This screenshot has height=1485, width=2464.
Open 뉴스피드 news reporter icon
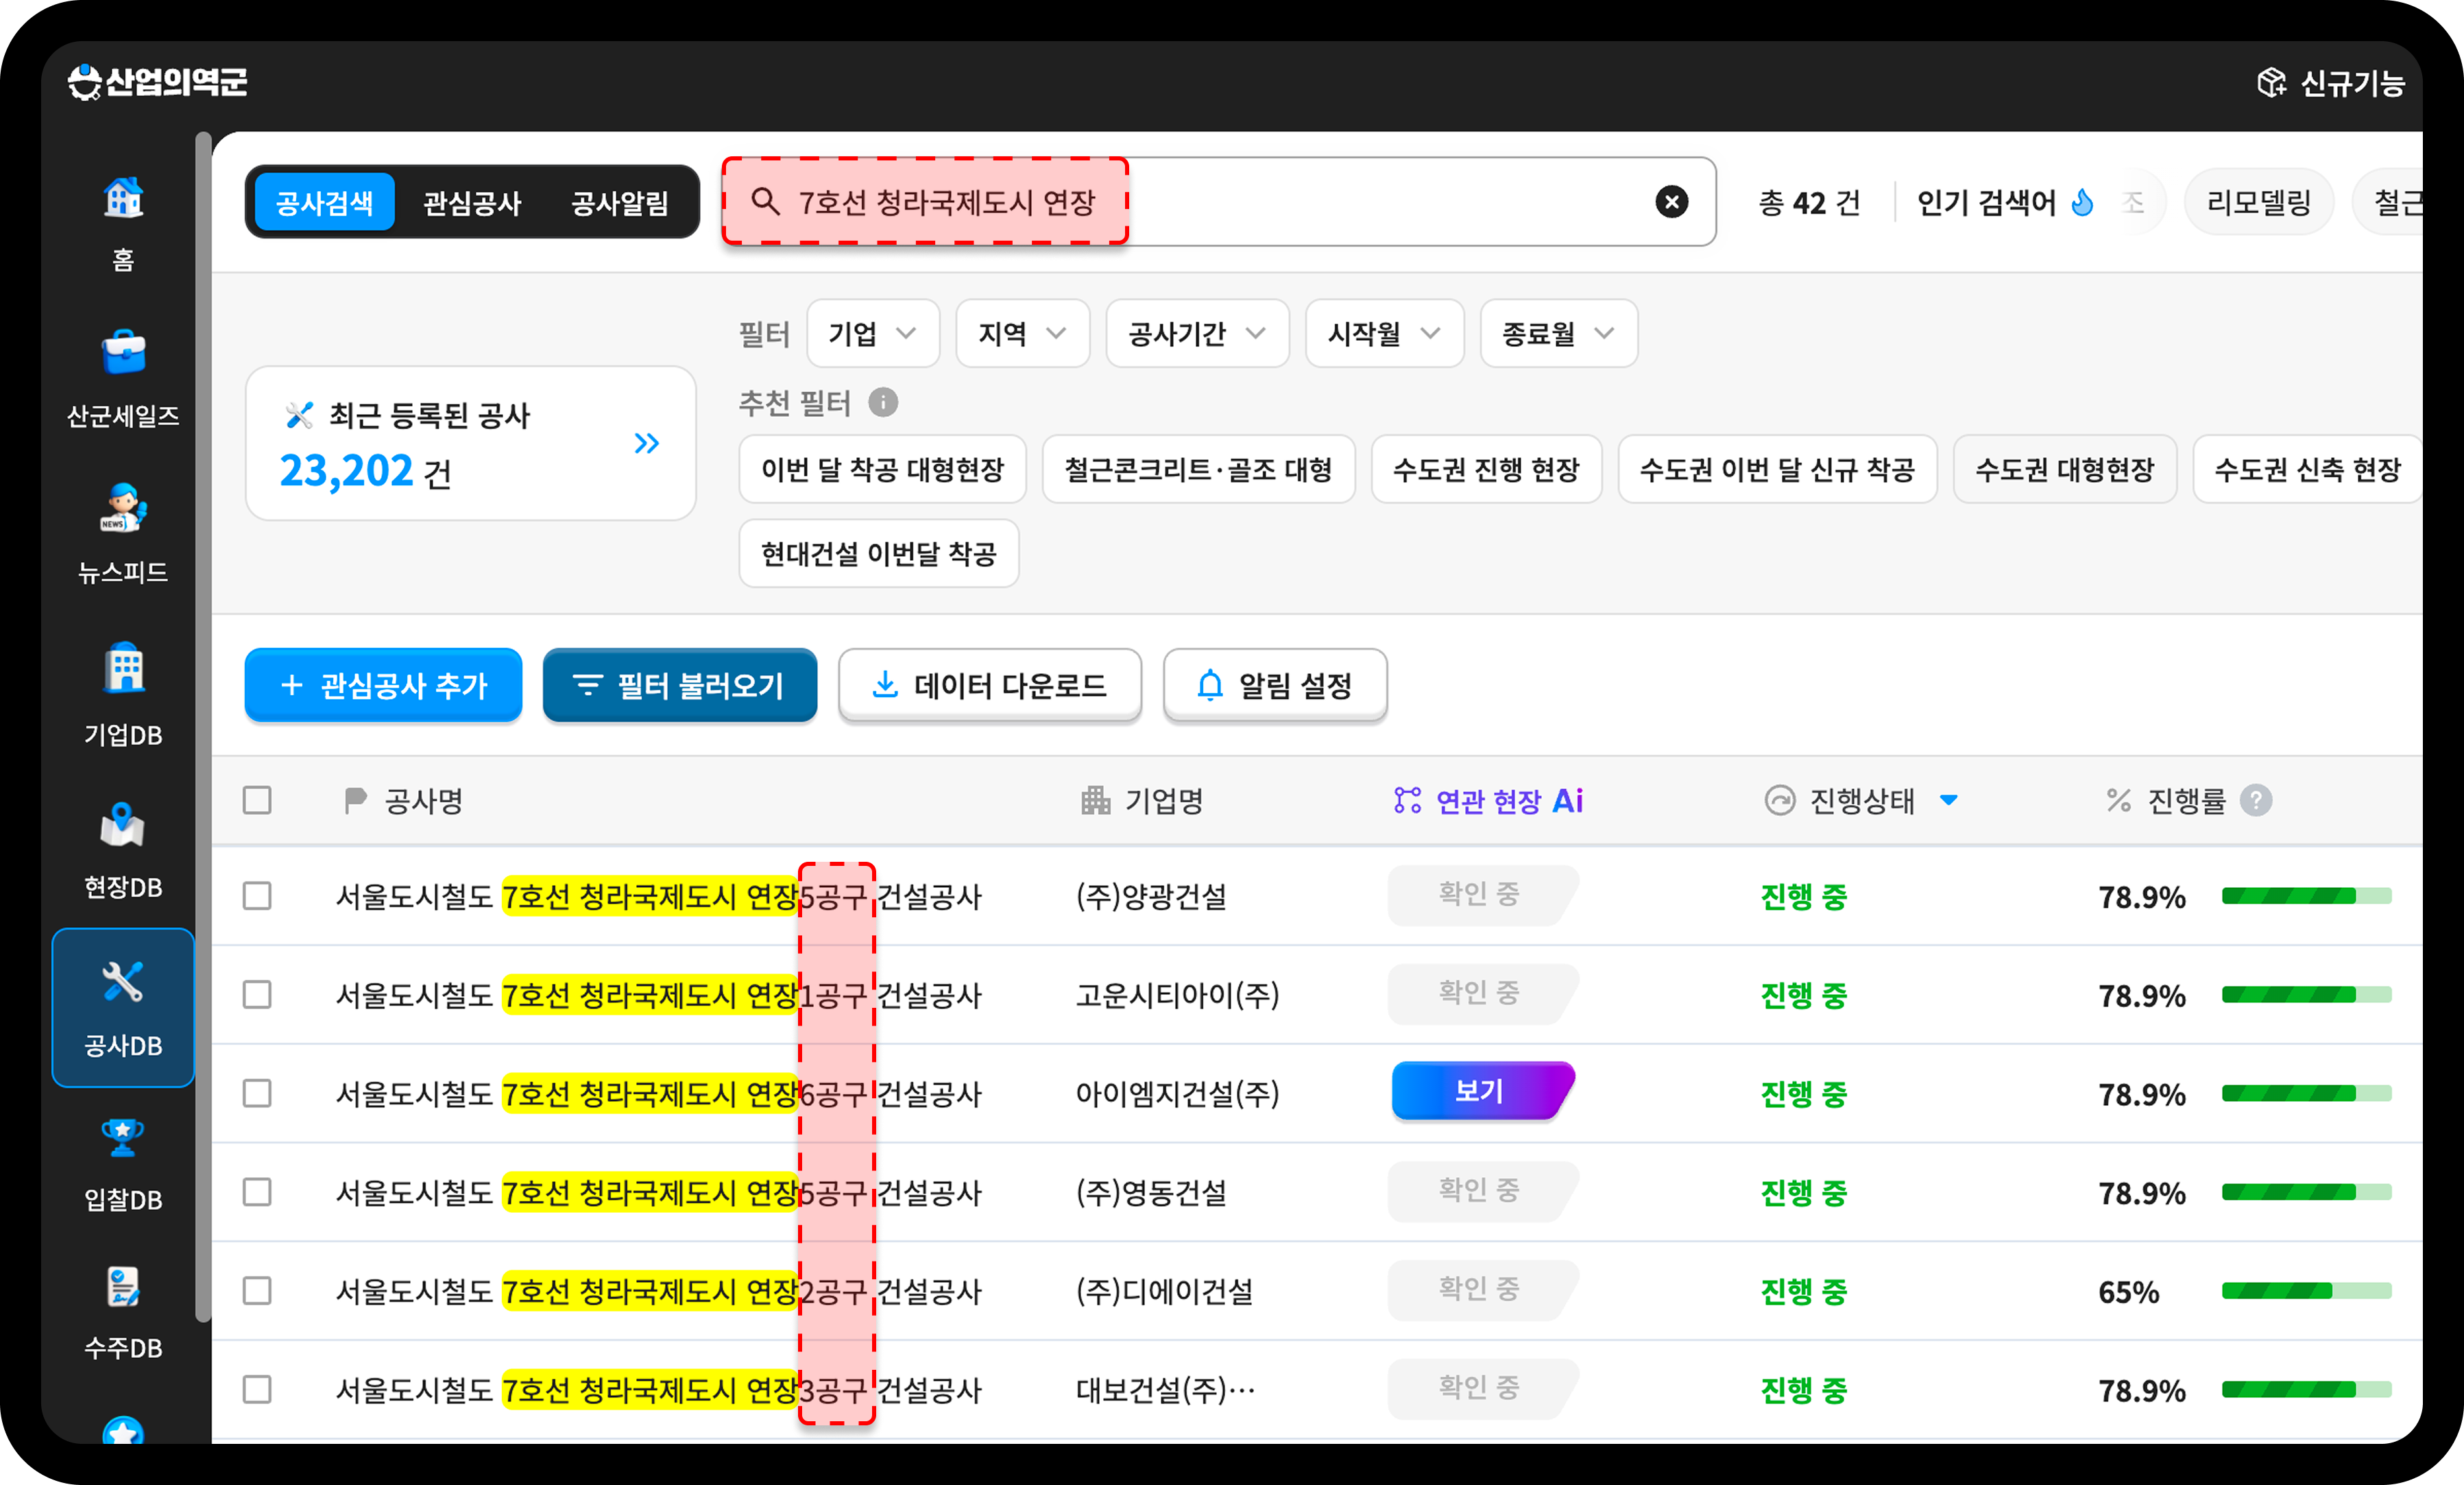(123, 508)
